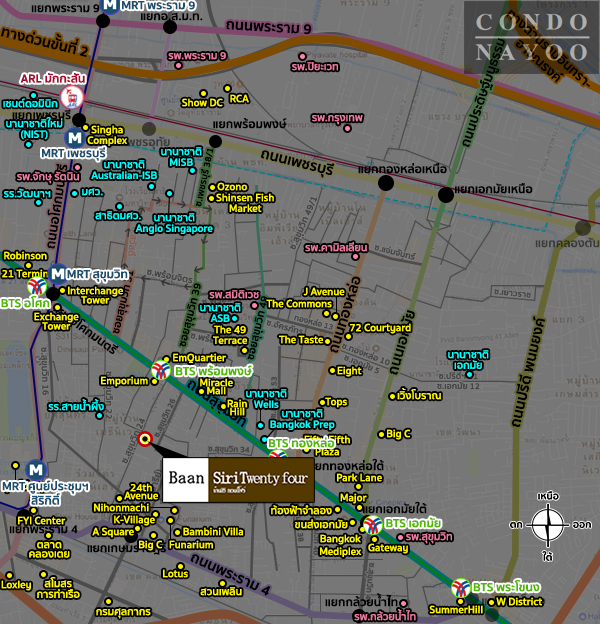This screenshot has width=600, height=624.
Task: Open the Baan Siri Twenty four logo banner
Action: tap(238, 480)
